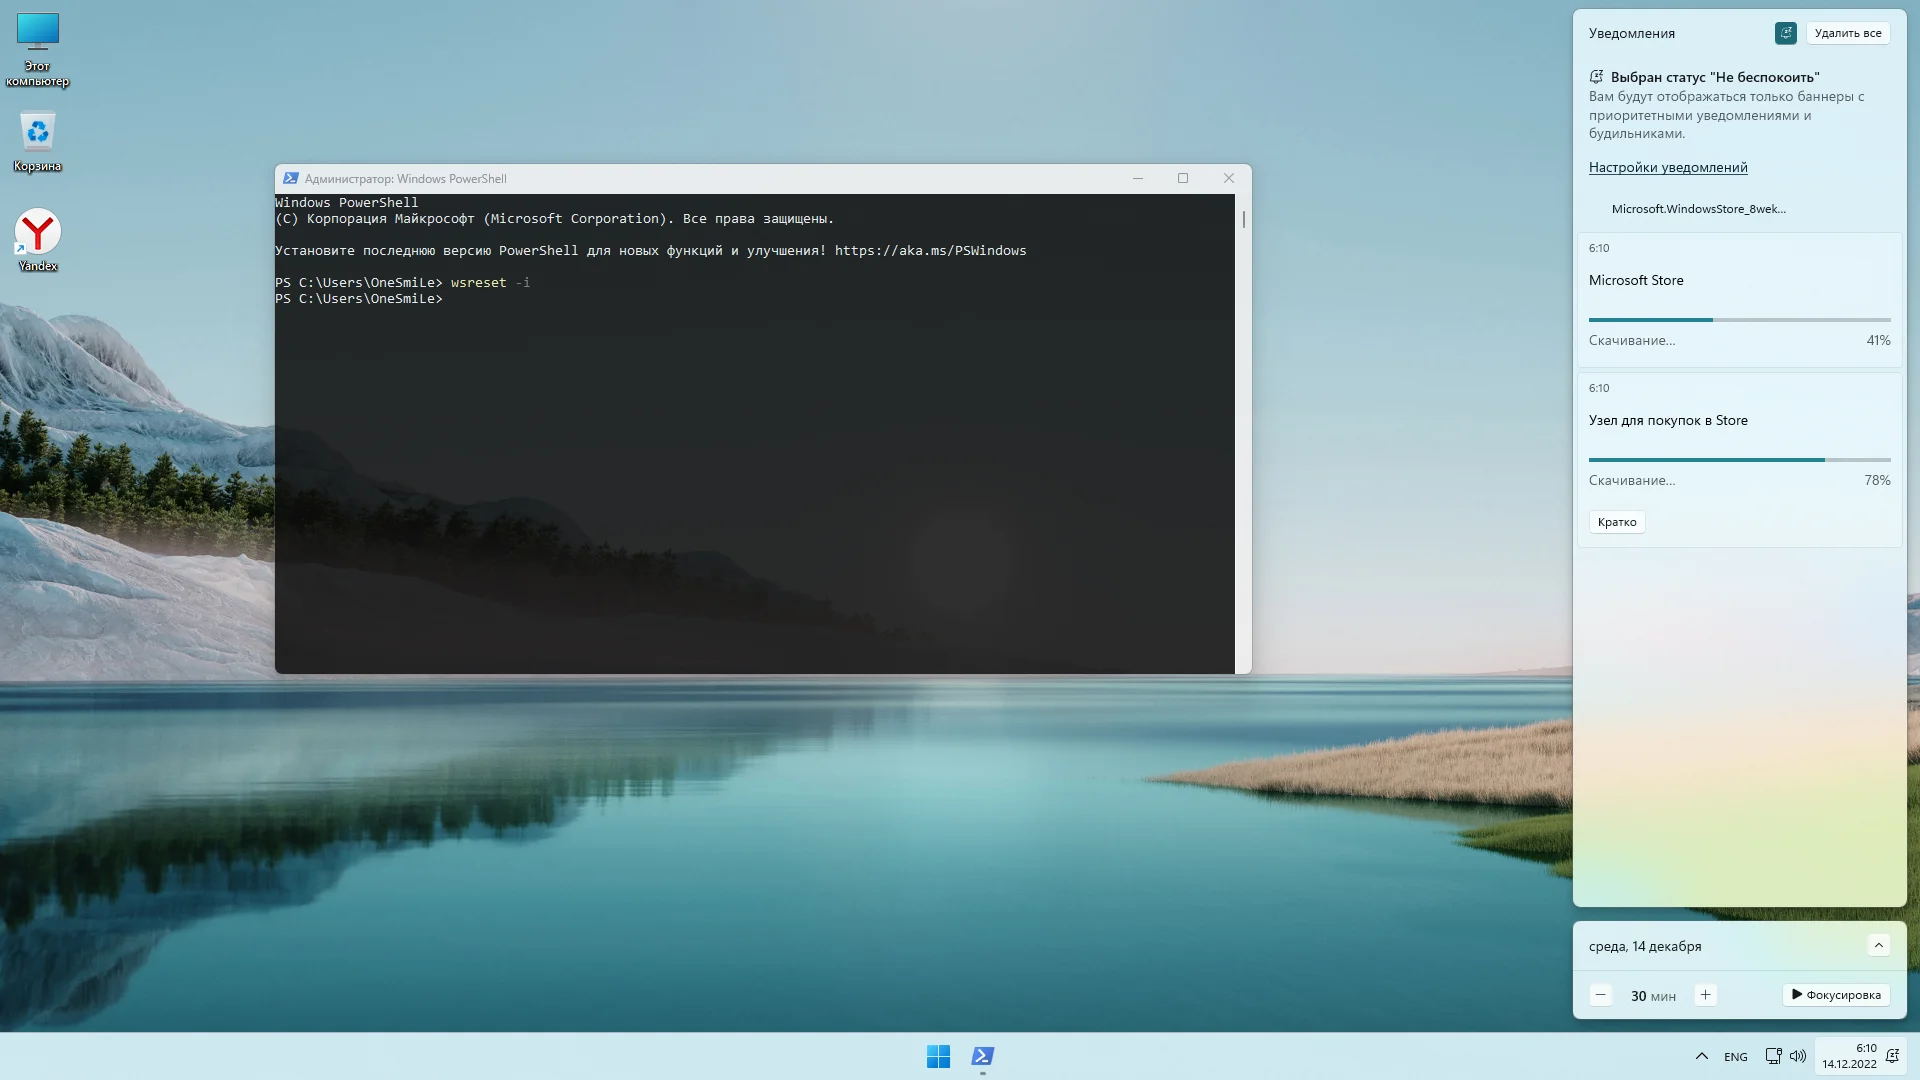Click PowerShell icon in window title bar
The height and width of the screenshot is (1080, 1920).
(290, 178)
